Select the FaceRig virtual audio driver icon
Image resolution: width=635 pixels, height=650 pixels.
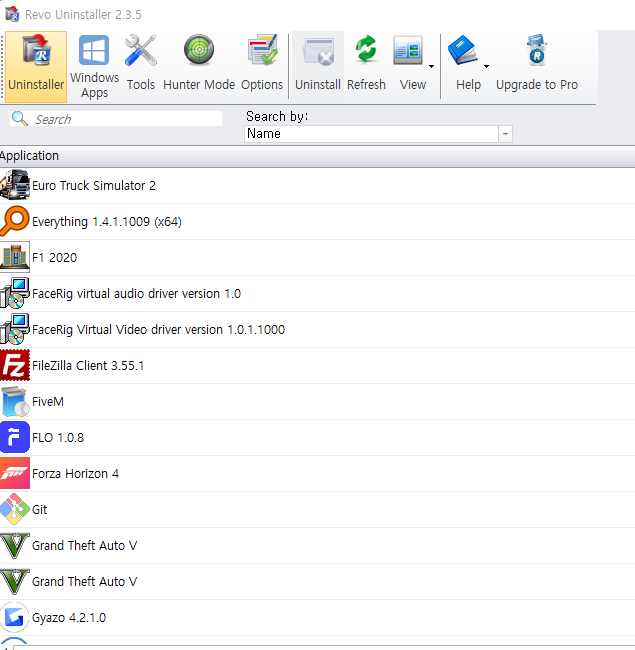pos(15,293)
